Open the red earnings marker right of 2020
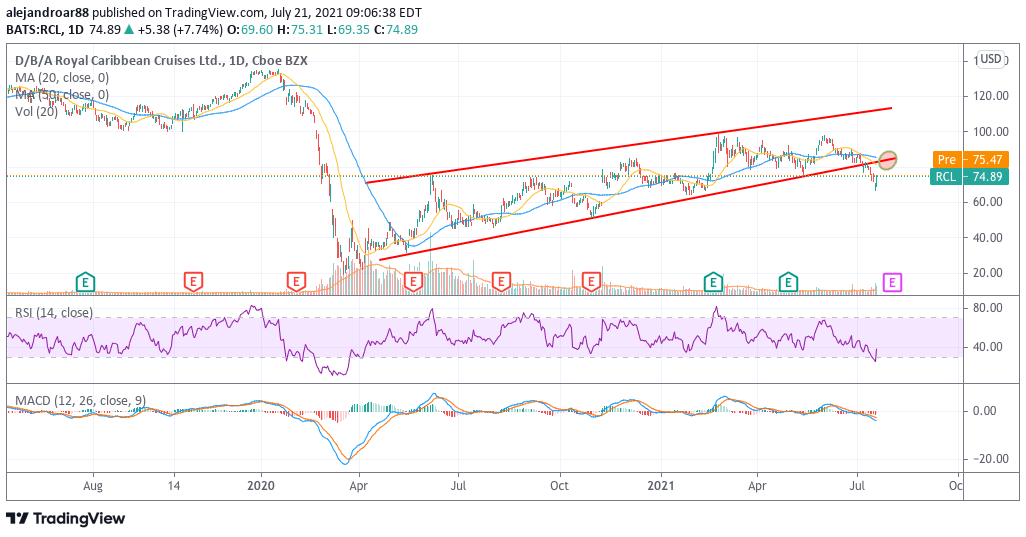Image resolution: width=1026 pixels, height=537 pixels. (296, 283)
